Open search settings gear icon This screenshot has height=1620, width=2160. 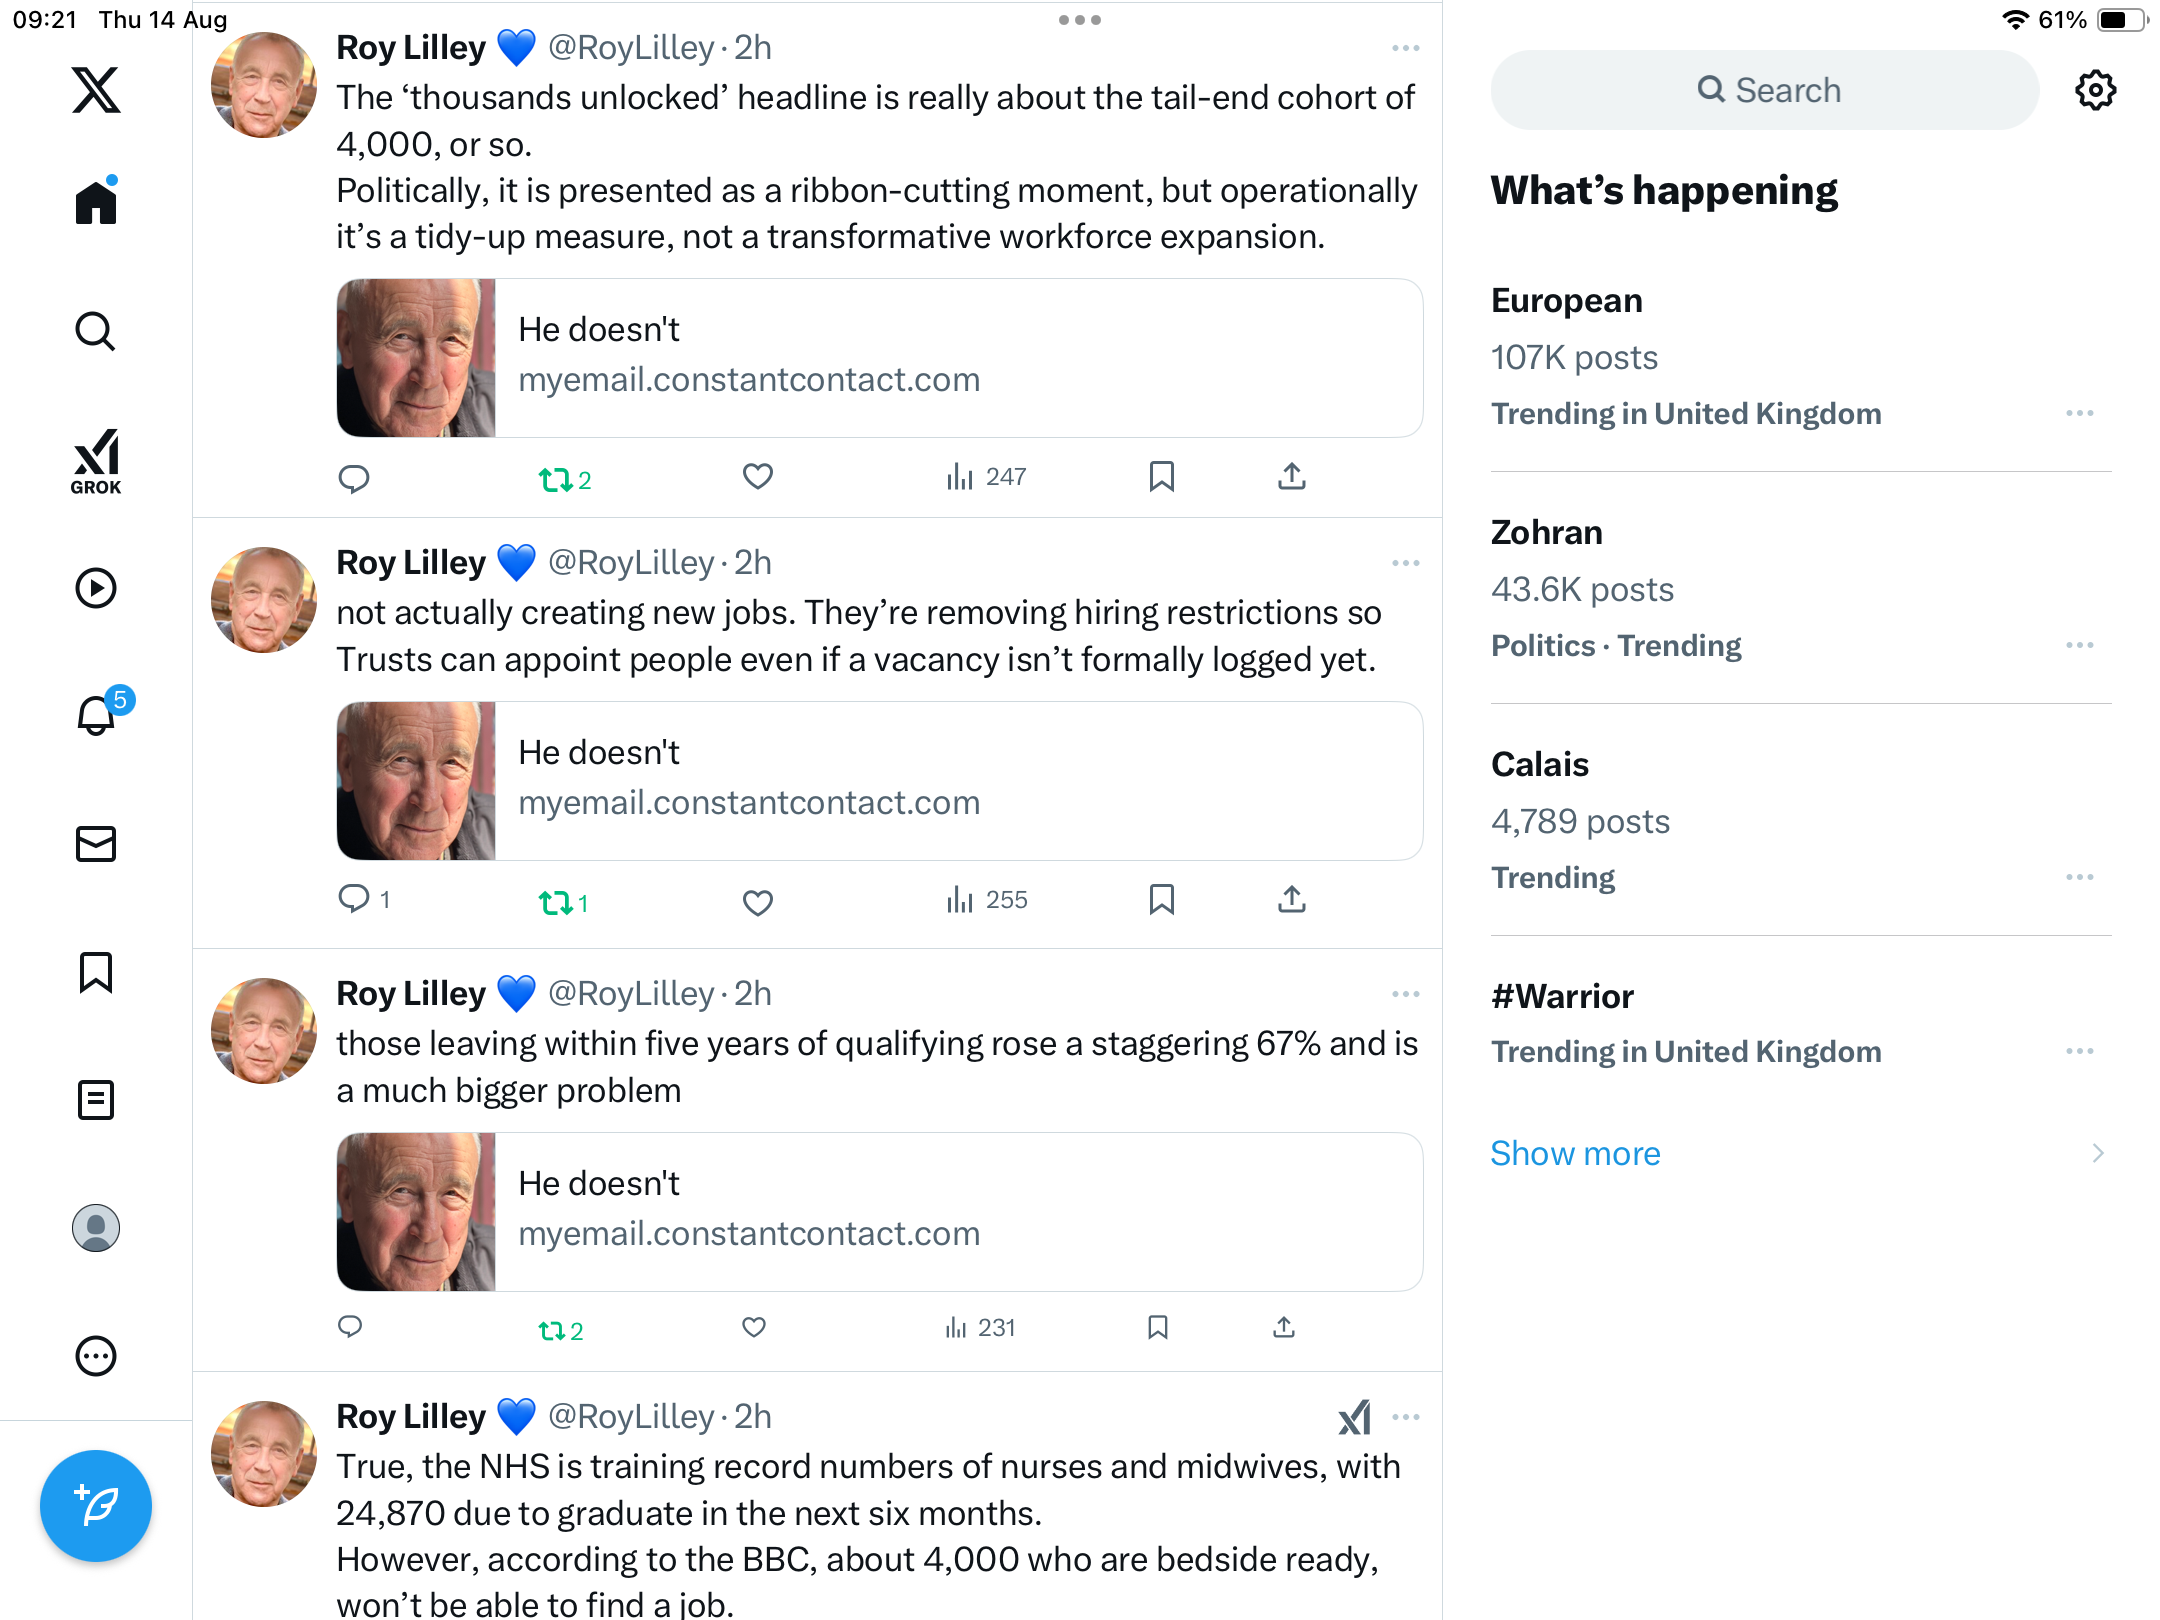(2095, 90)
